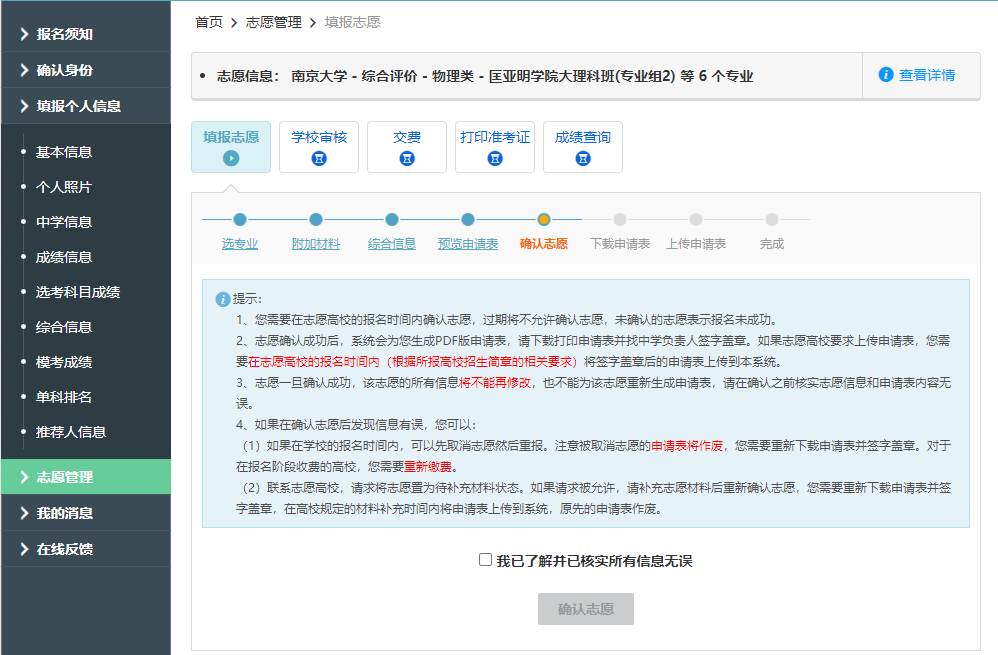The image size is (998, 655).
Task: Open the 预览申请表 step link
Action: 468,244
